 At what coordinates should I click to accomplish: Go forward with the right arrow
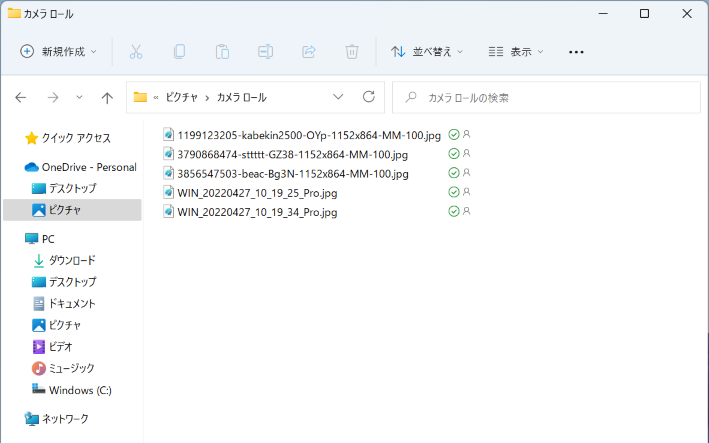53,97
